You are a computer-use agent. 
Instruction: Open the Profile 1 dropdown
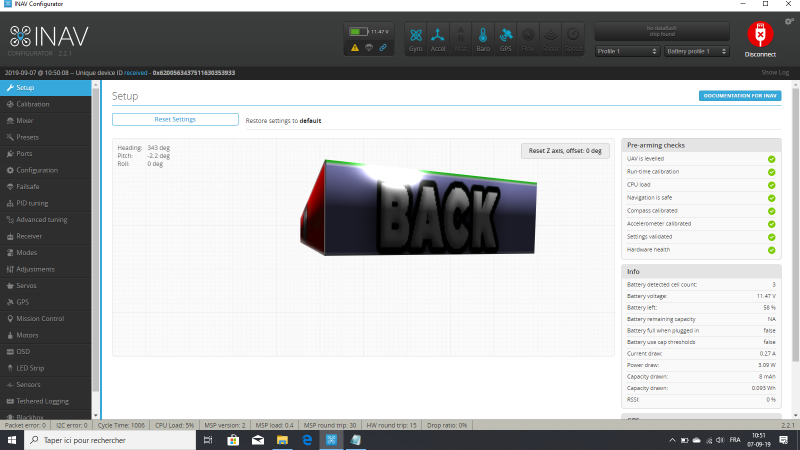click(625, 51)
